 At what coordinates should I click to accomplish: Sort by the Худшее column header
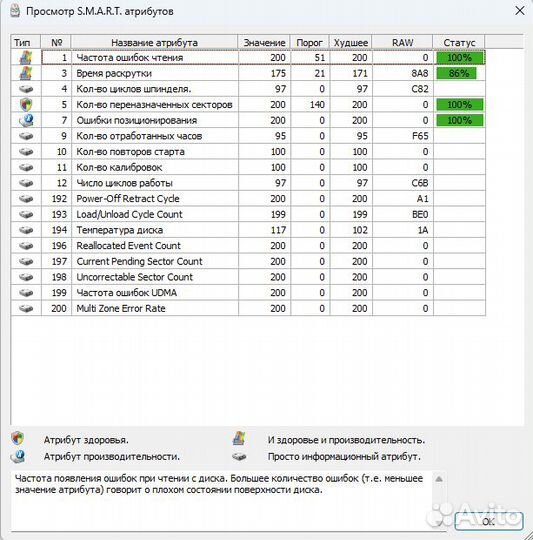pos(351,42)
